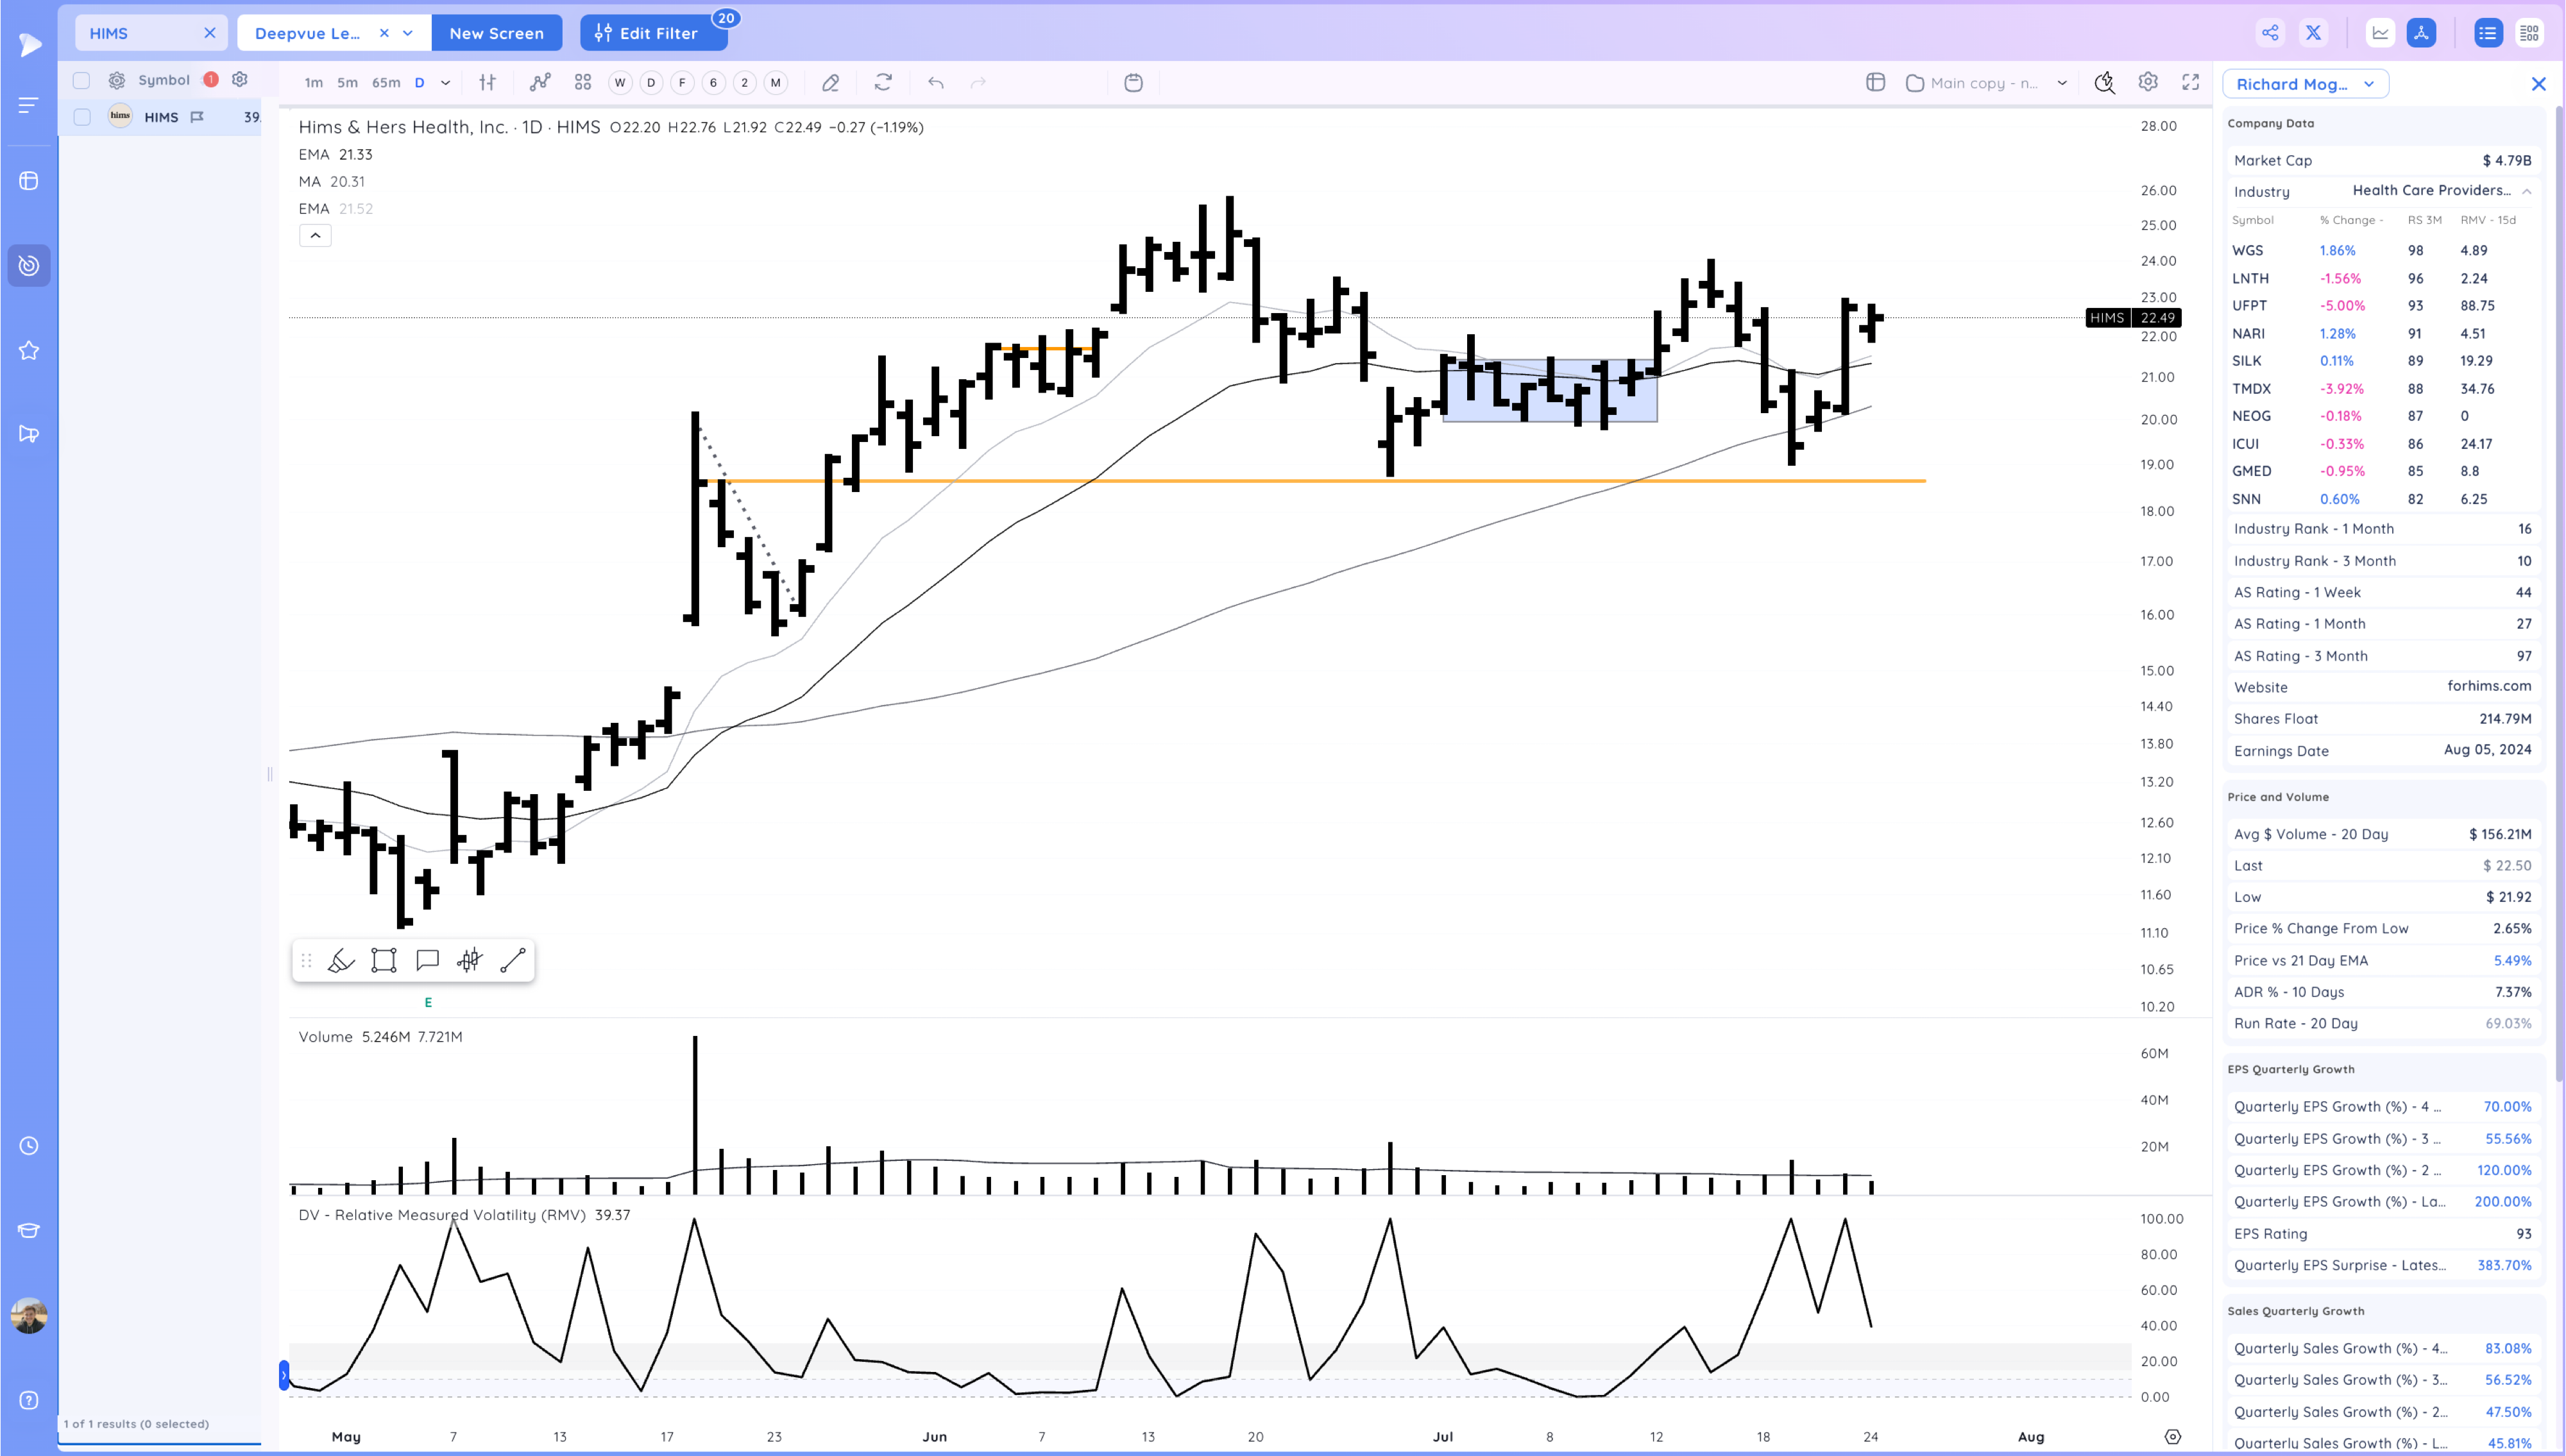Screen dimensions: 2566x1456
Task: Check the HIMS row checkbox
Action: [82, 117]
